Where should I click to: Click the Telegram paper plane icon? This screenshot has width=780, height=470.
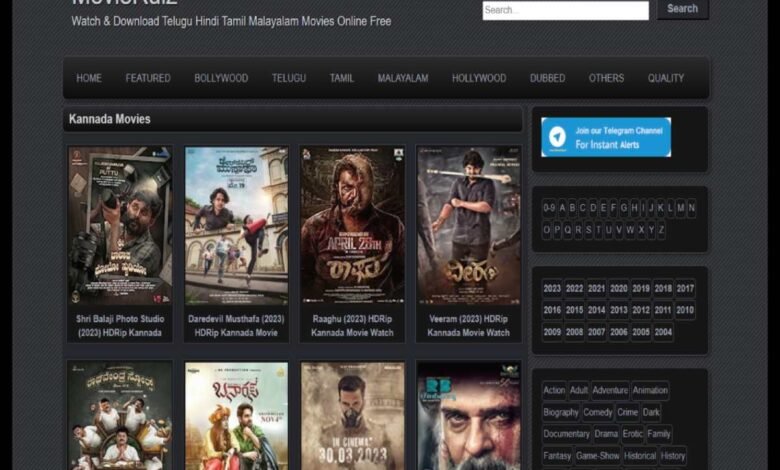tap(558, 137)
